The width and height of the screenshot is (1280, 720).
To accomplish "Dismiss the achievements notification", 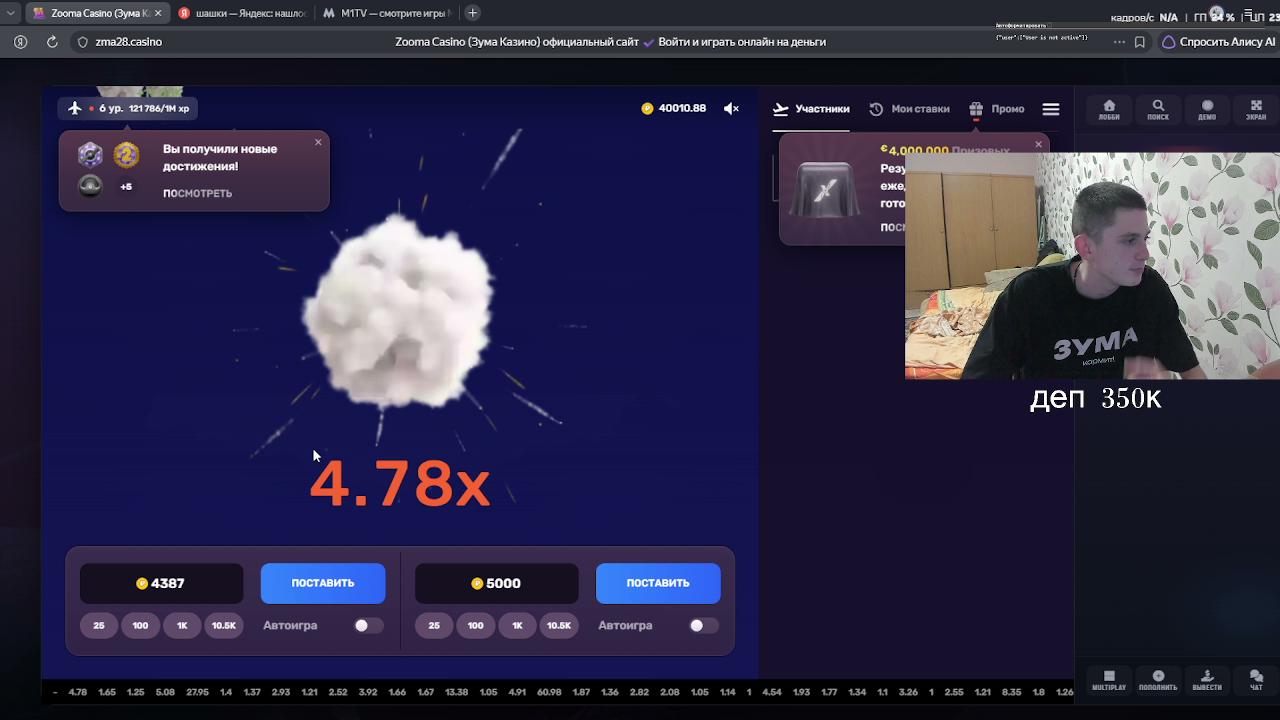I will pyautogui.click(x=318, y=142).
